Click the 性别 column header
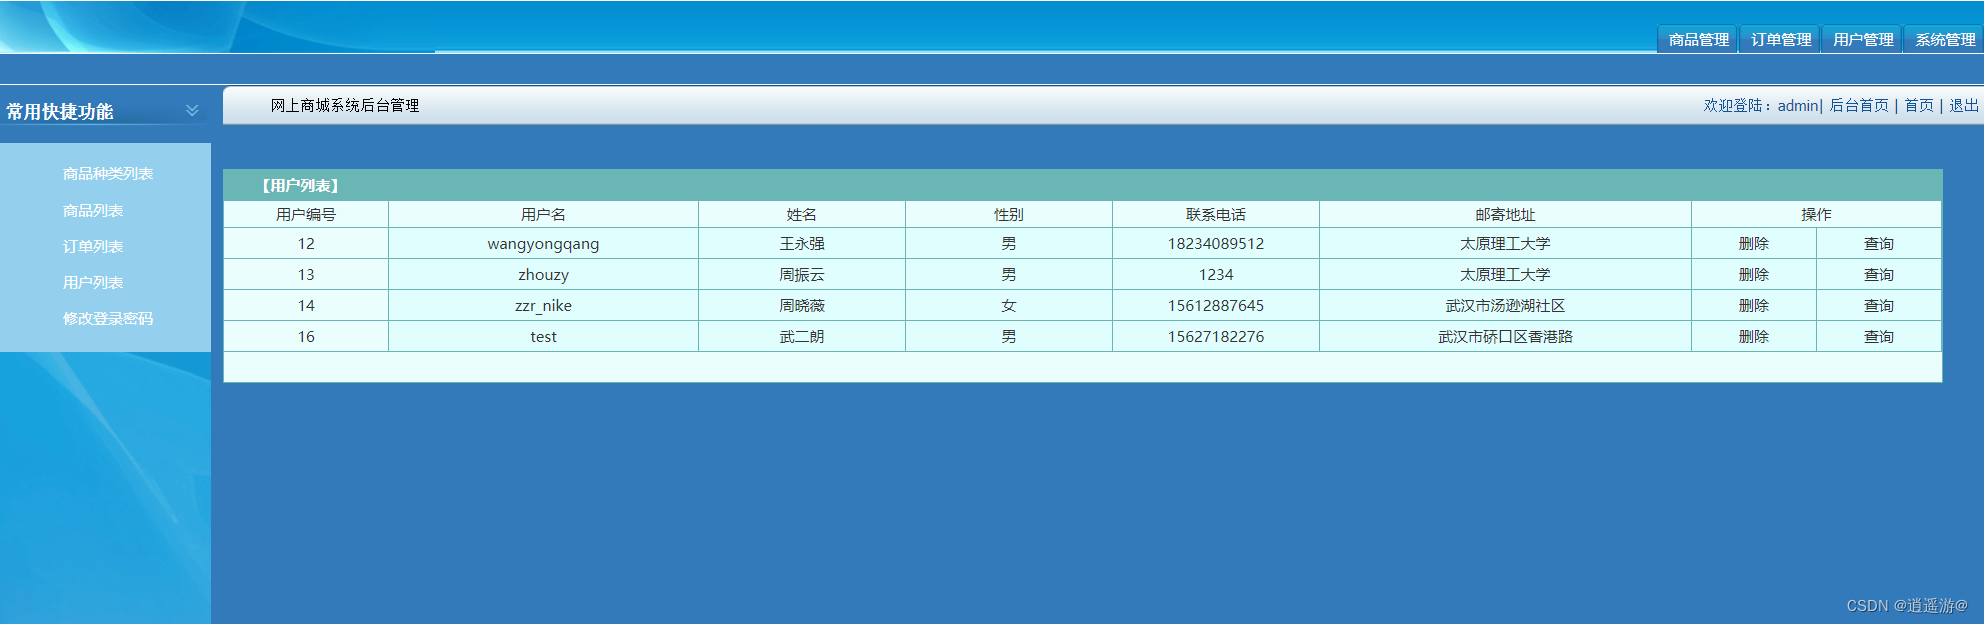Viewport: 1984px width, 624px height. pos(1009,215)
